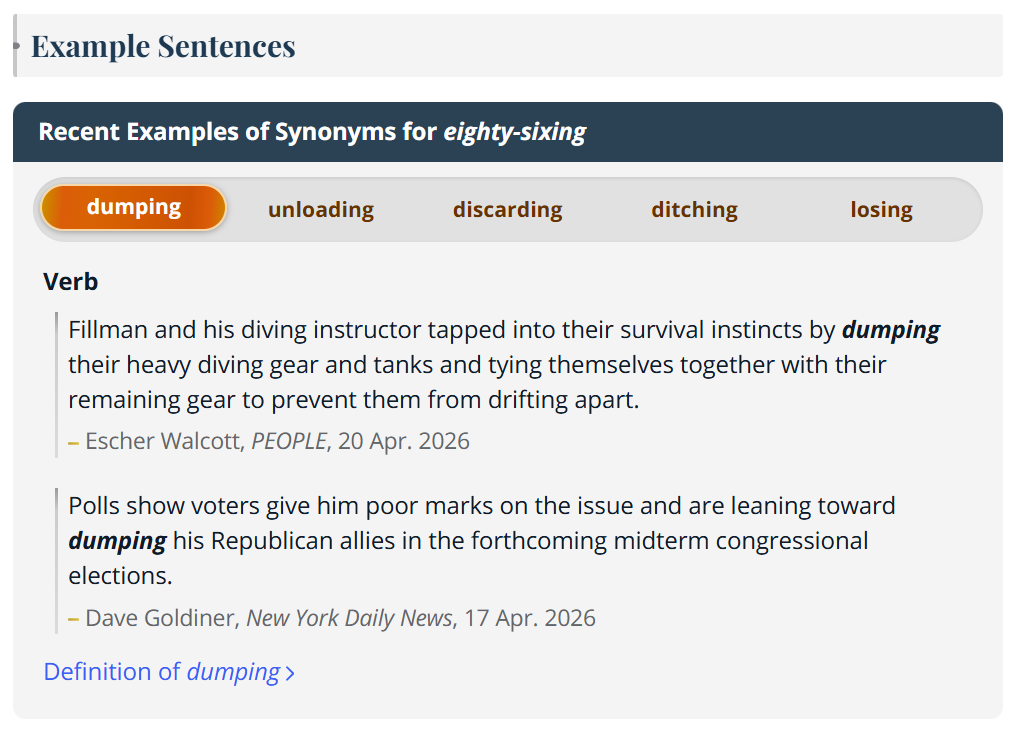Click the Fillman diving instructor example sentence

pyautogui.click(x=503, y=365)
